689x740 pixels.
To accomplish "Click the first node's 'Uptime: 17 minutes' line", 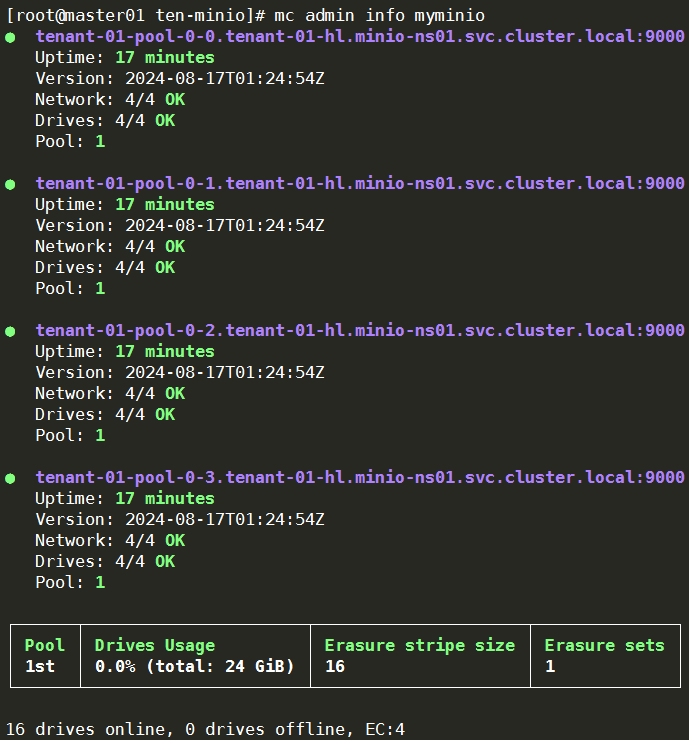I will [125, 58].
